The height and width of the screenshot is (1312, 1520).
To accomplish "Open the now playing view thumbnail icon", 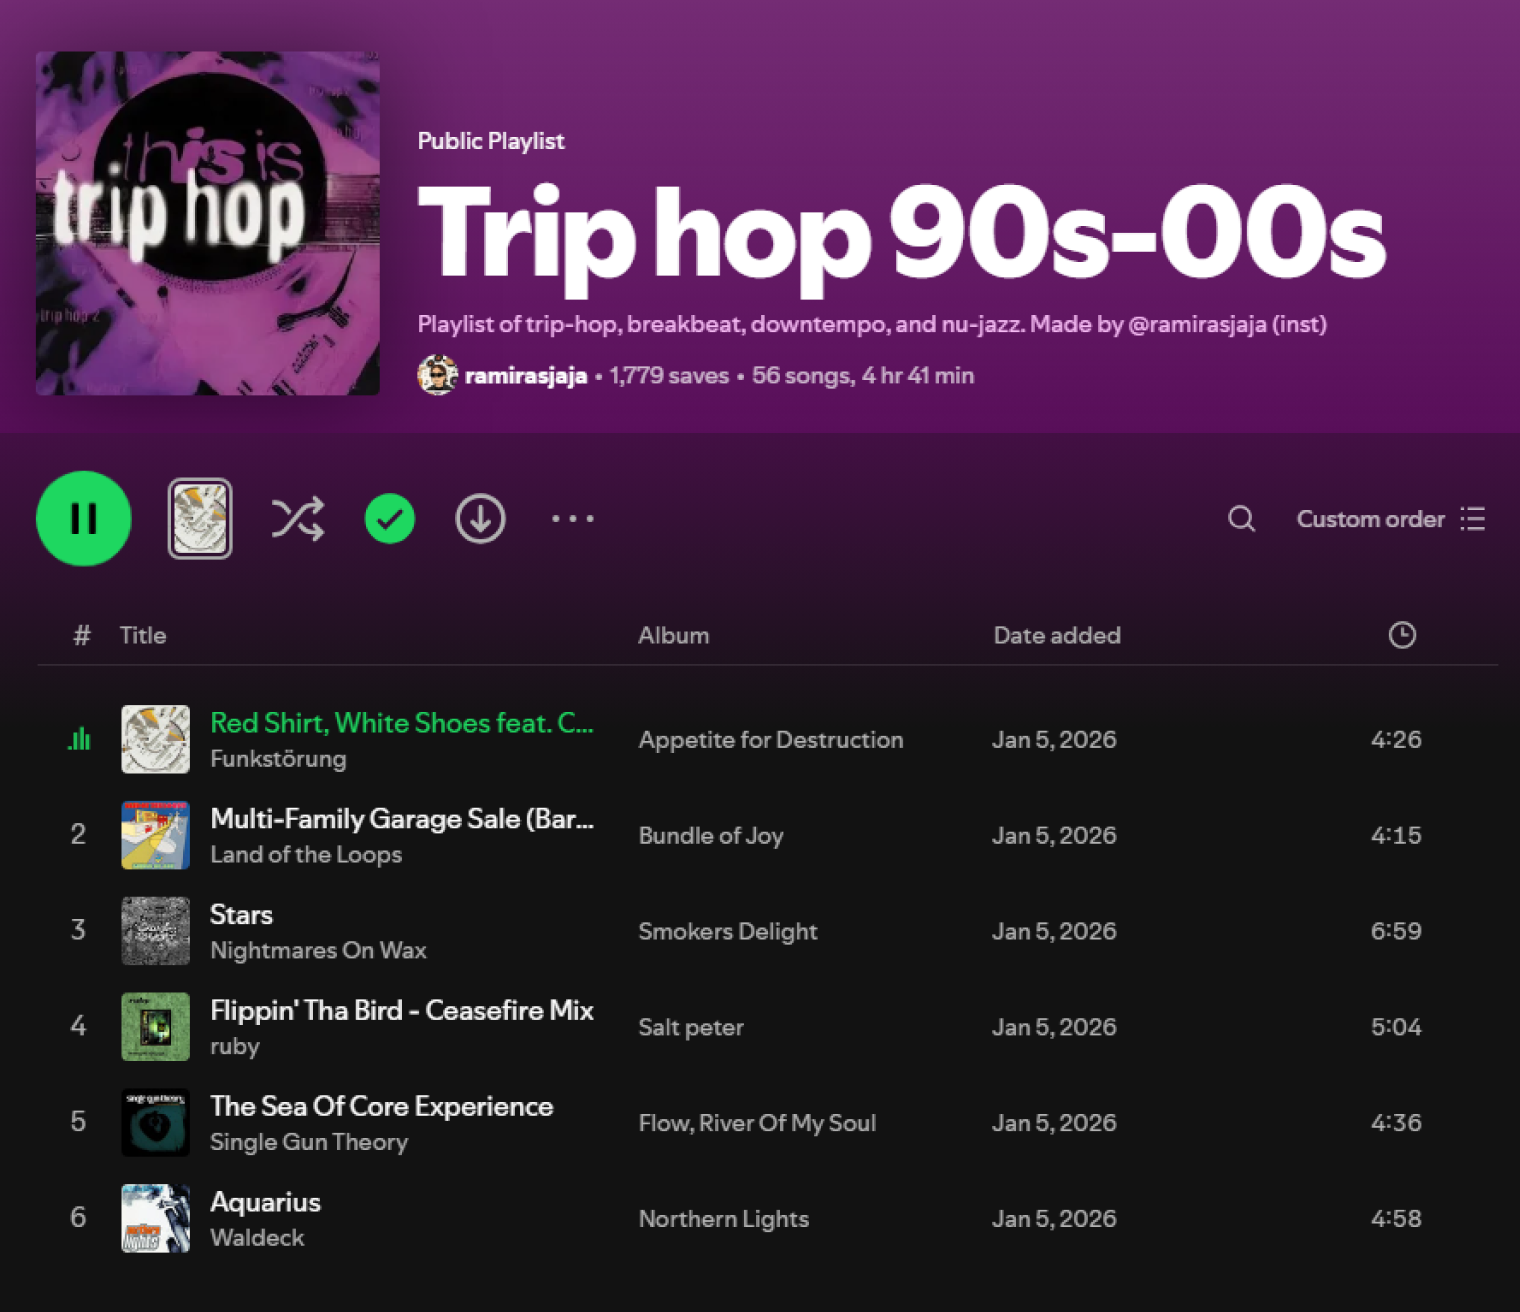I will click(x=200, y=518).
